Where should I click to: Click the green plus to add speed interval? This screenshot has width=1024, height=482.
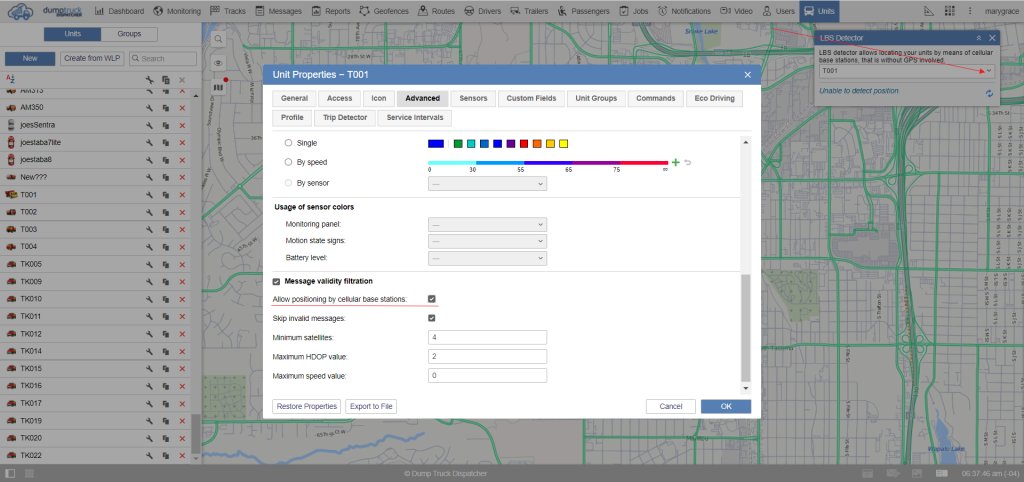click(676, 162)
